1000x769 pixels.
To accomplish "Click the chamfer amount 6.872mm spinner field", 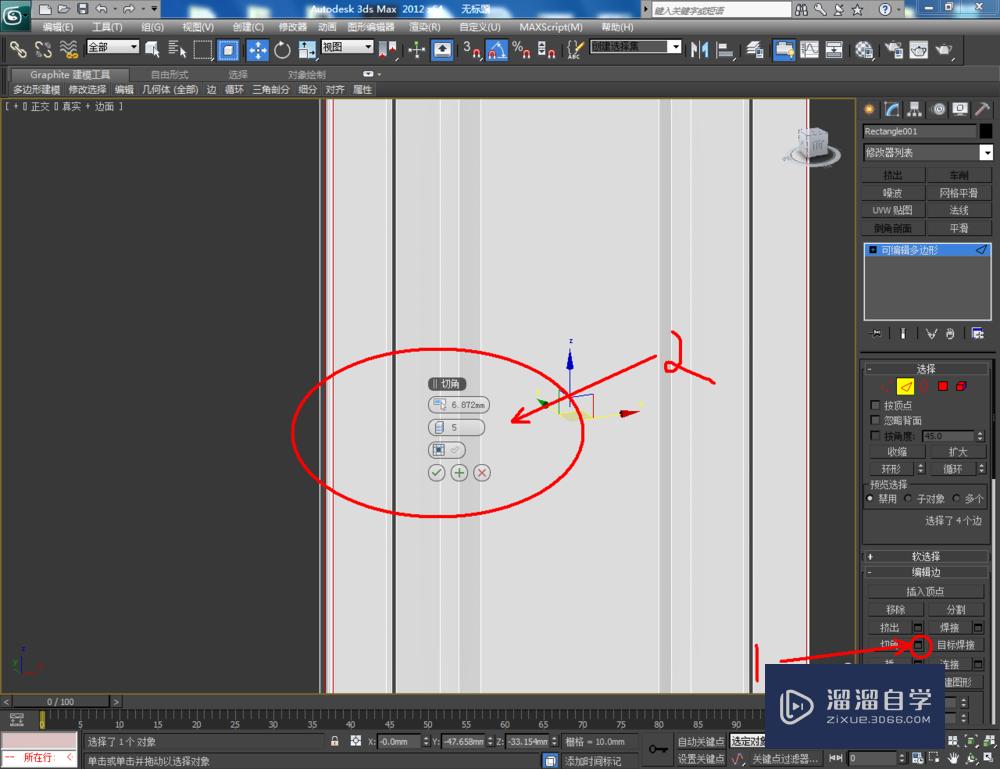I will pyautogui.click(x=459, y=405).
